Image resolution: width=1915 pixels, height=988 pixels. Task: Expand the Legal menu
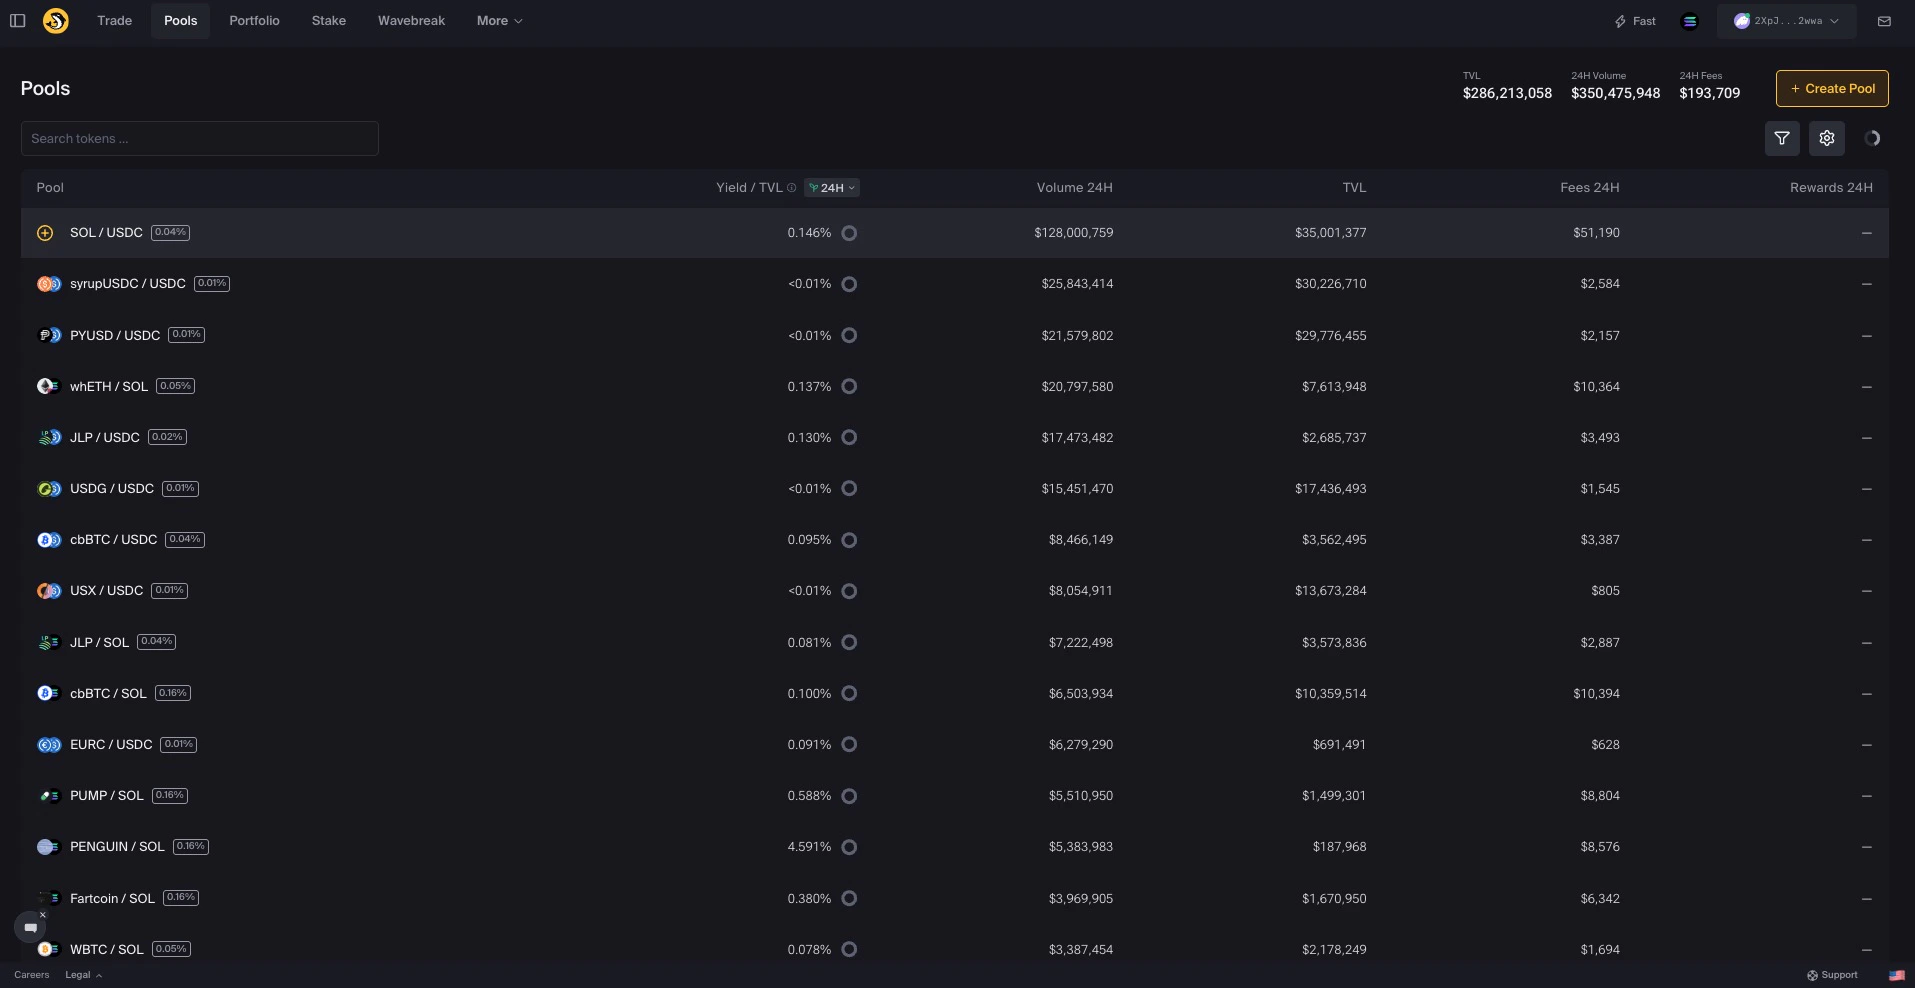[x=84, y=975]
